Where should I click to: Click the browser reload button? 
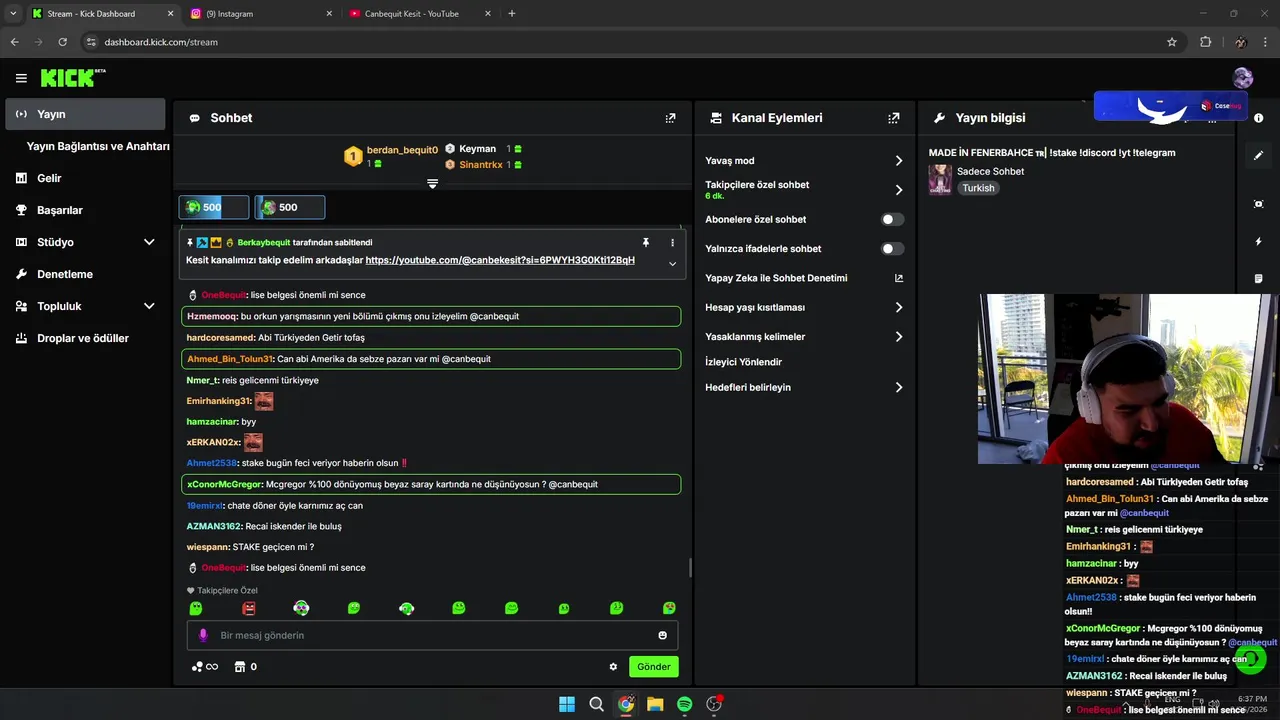(x=62, y=42)
